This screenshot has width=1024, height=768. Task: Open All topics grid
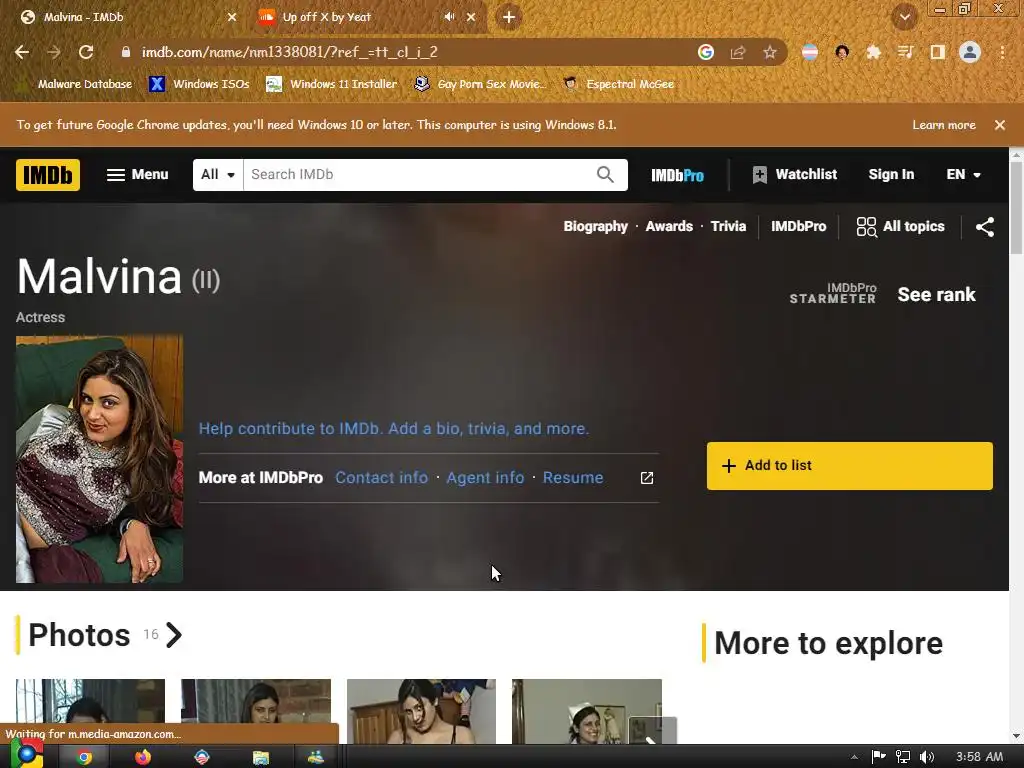[900, 227]
